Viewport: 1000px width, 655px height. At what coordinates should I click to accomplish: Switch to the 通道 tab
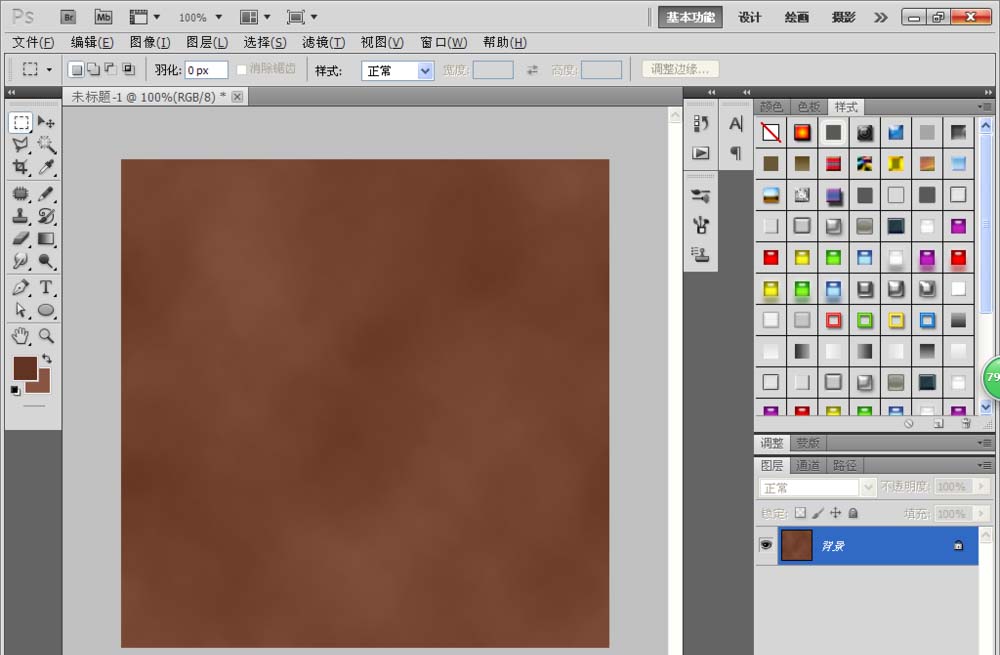(x=808, y=465)
